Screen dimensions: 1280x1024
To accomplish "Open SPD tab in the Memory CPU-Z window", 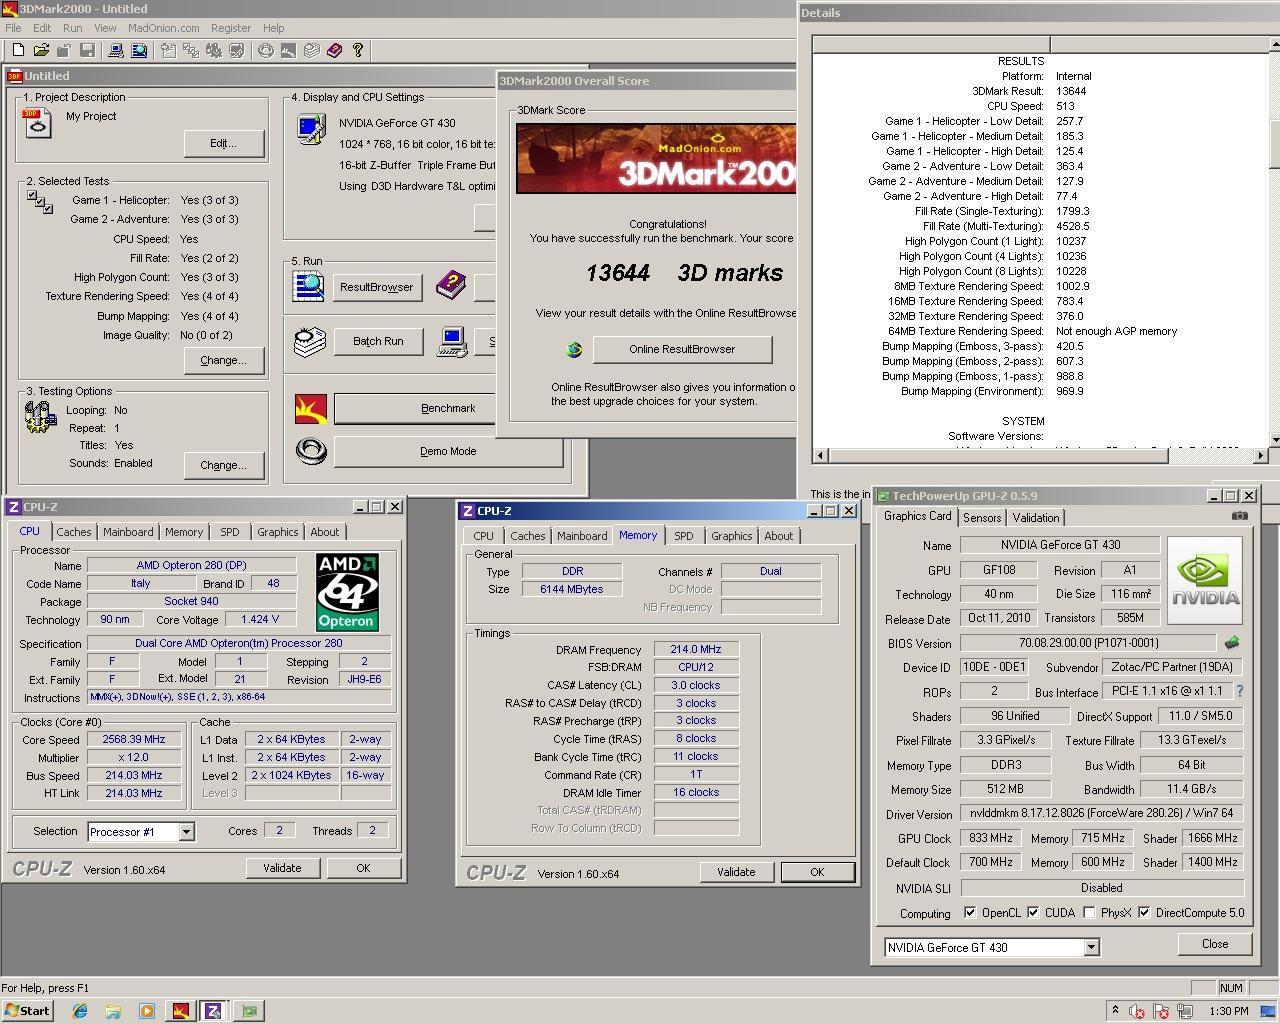I will [x=684, y=536].
